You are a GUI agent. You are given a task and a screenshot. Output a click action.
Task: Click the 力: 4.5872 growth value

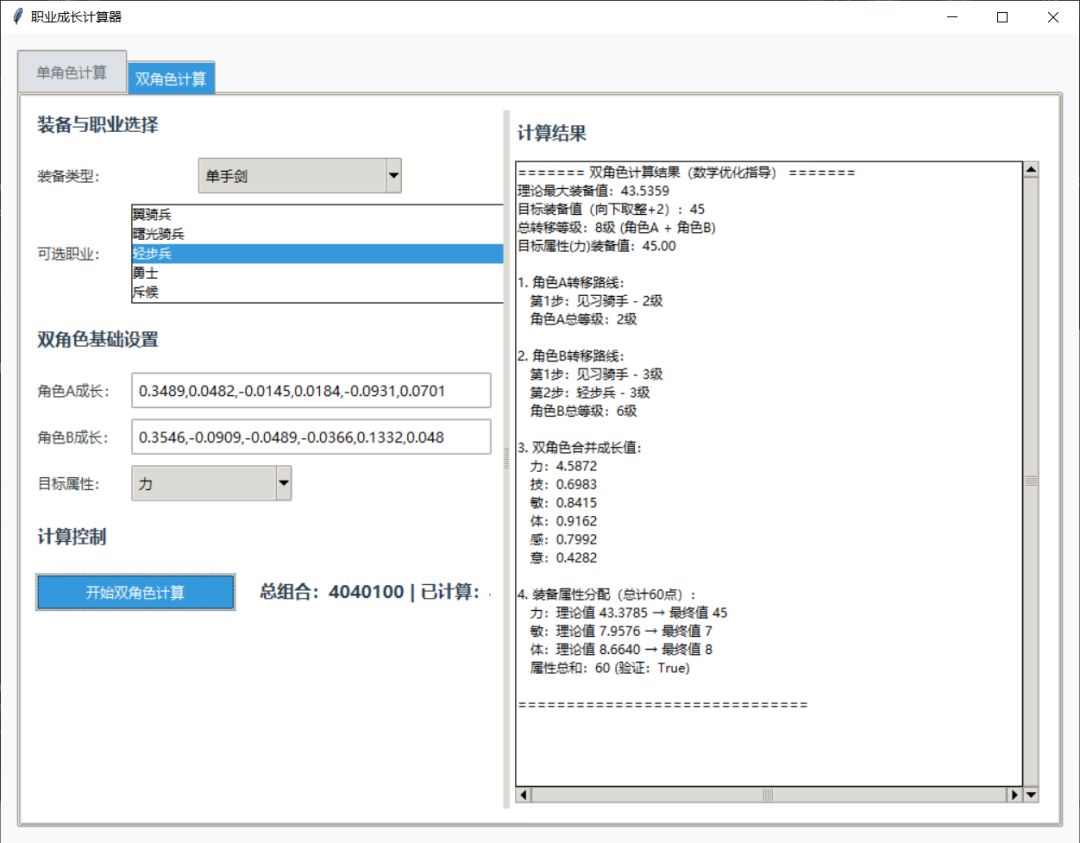tap(563, 466)
